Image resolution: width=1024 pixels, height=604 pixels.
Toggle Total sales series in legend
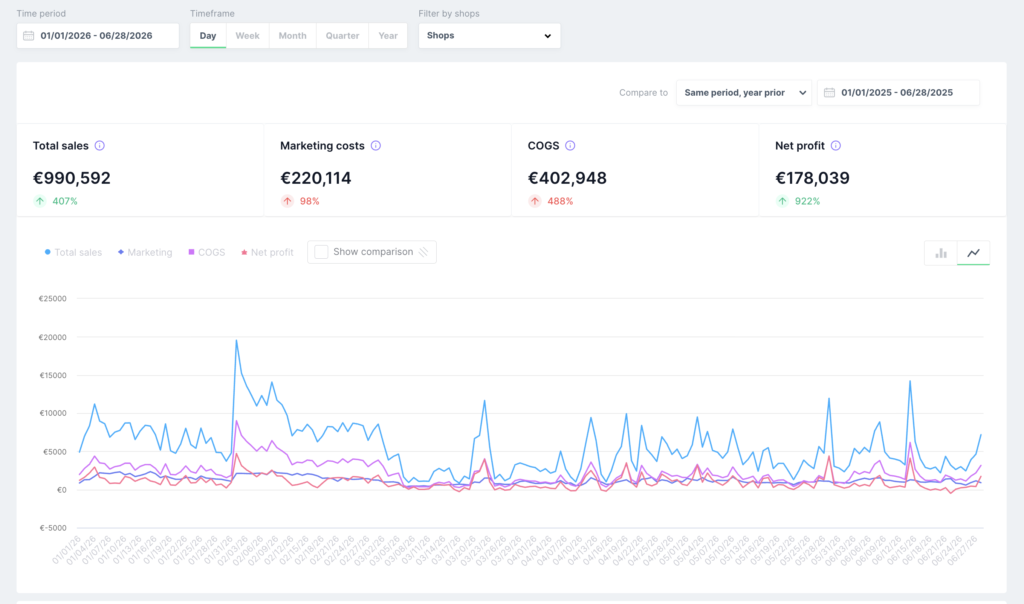pos(73,252)
